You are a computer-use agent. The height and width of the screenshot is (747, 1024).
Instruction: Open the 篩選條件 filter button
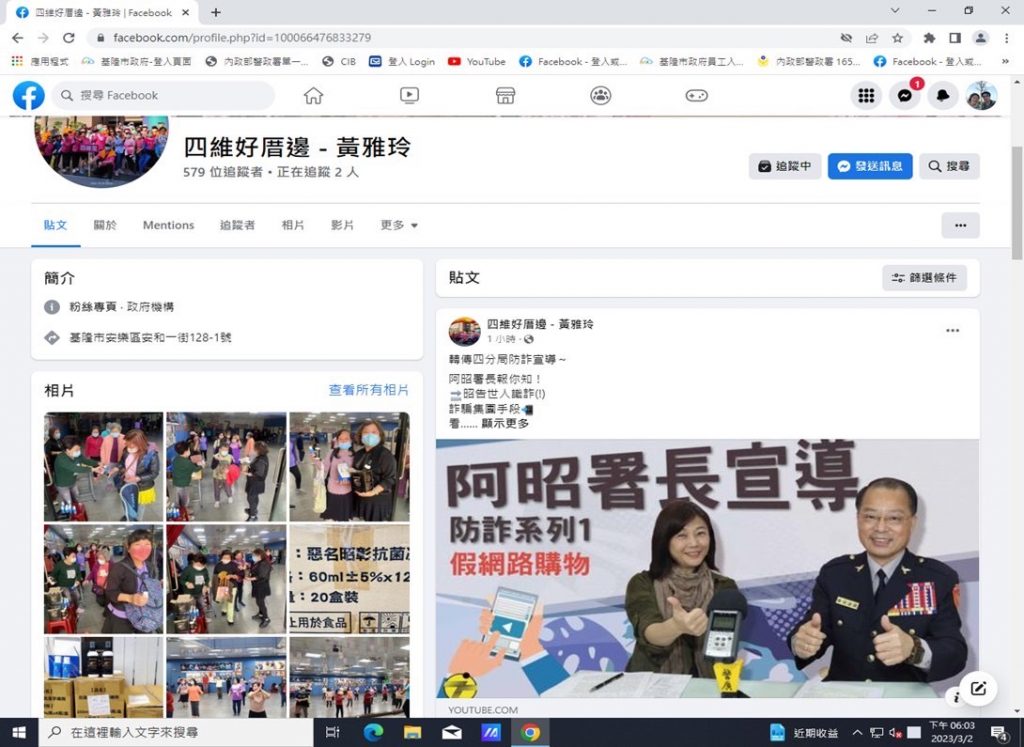tap(924, 277)
